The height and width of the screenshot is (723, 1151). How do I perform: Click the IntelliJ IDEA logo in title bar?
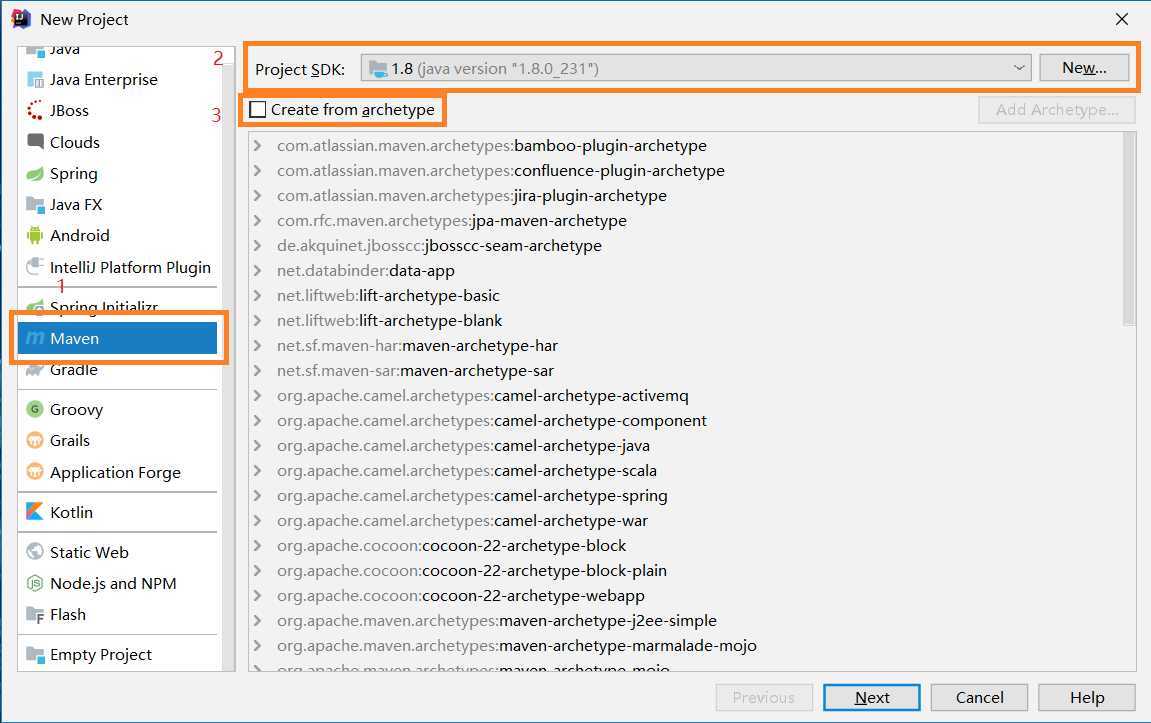coord(21,19)
